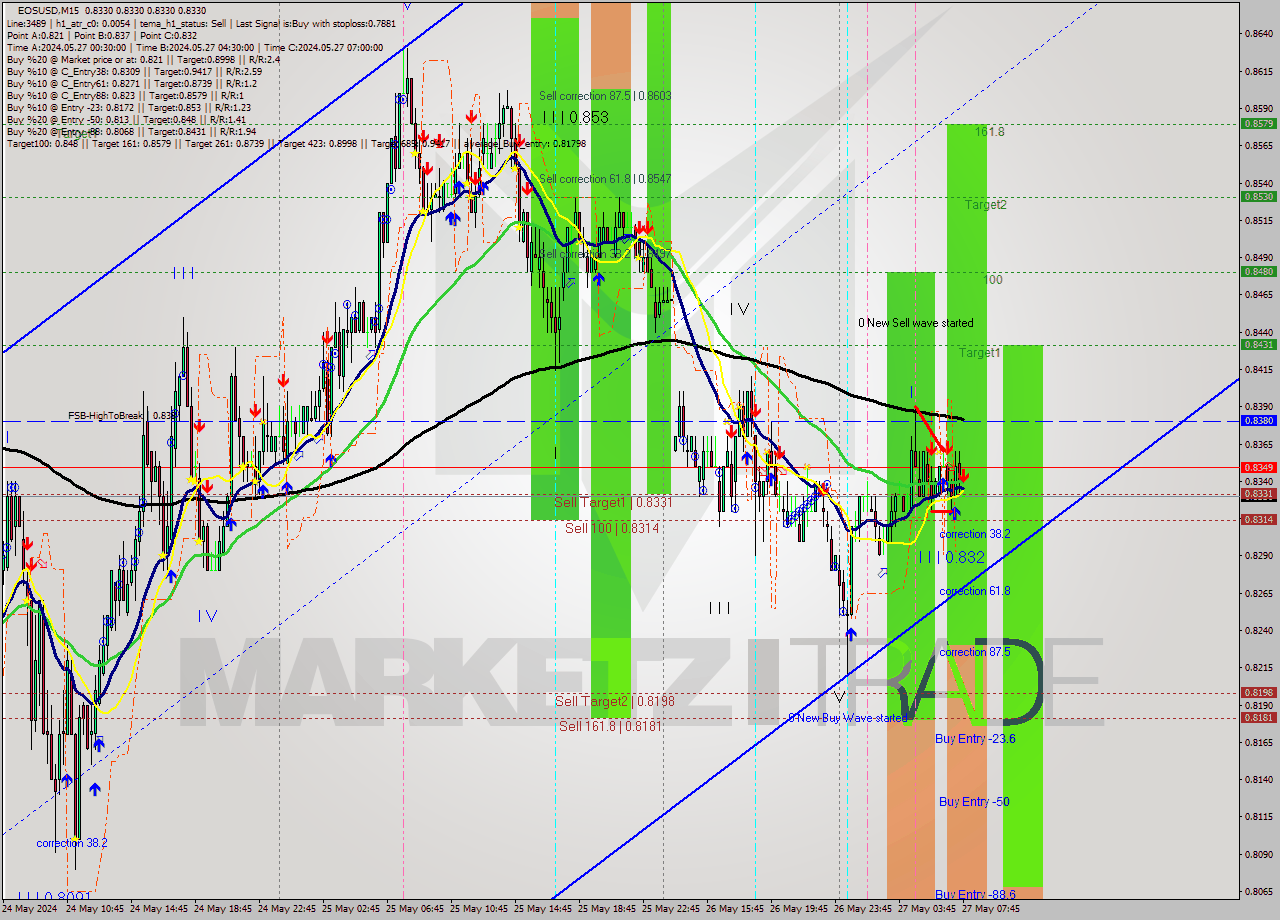Screen dimensions: 1280x920
Task: Select the 0.8290 price axis tick
Action: click(x=1258, y=556)
